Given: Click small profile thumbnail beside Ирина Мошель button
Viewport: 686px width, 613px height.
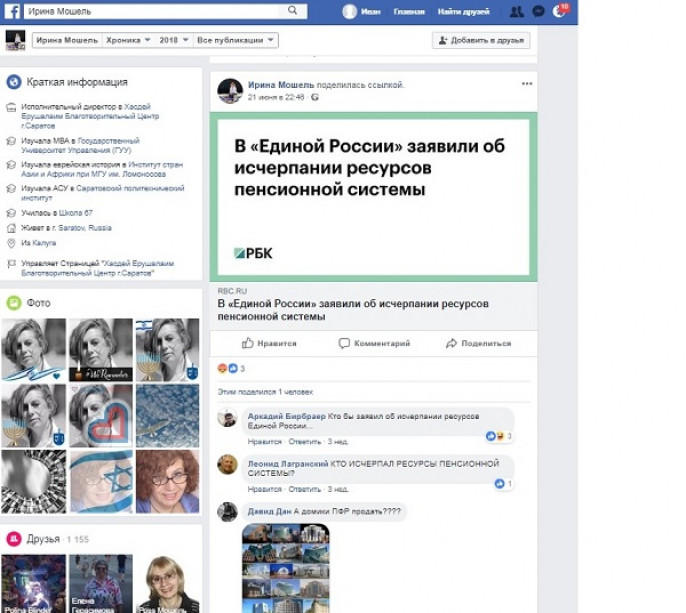Looking at the screenshot, I should (x=15, y=40).
